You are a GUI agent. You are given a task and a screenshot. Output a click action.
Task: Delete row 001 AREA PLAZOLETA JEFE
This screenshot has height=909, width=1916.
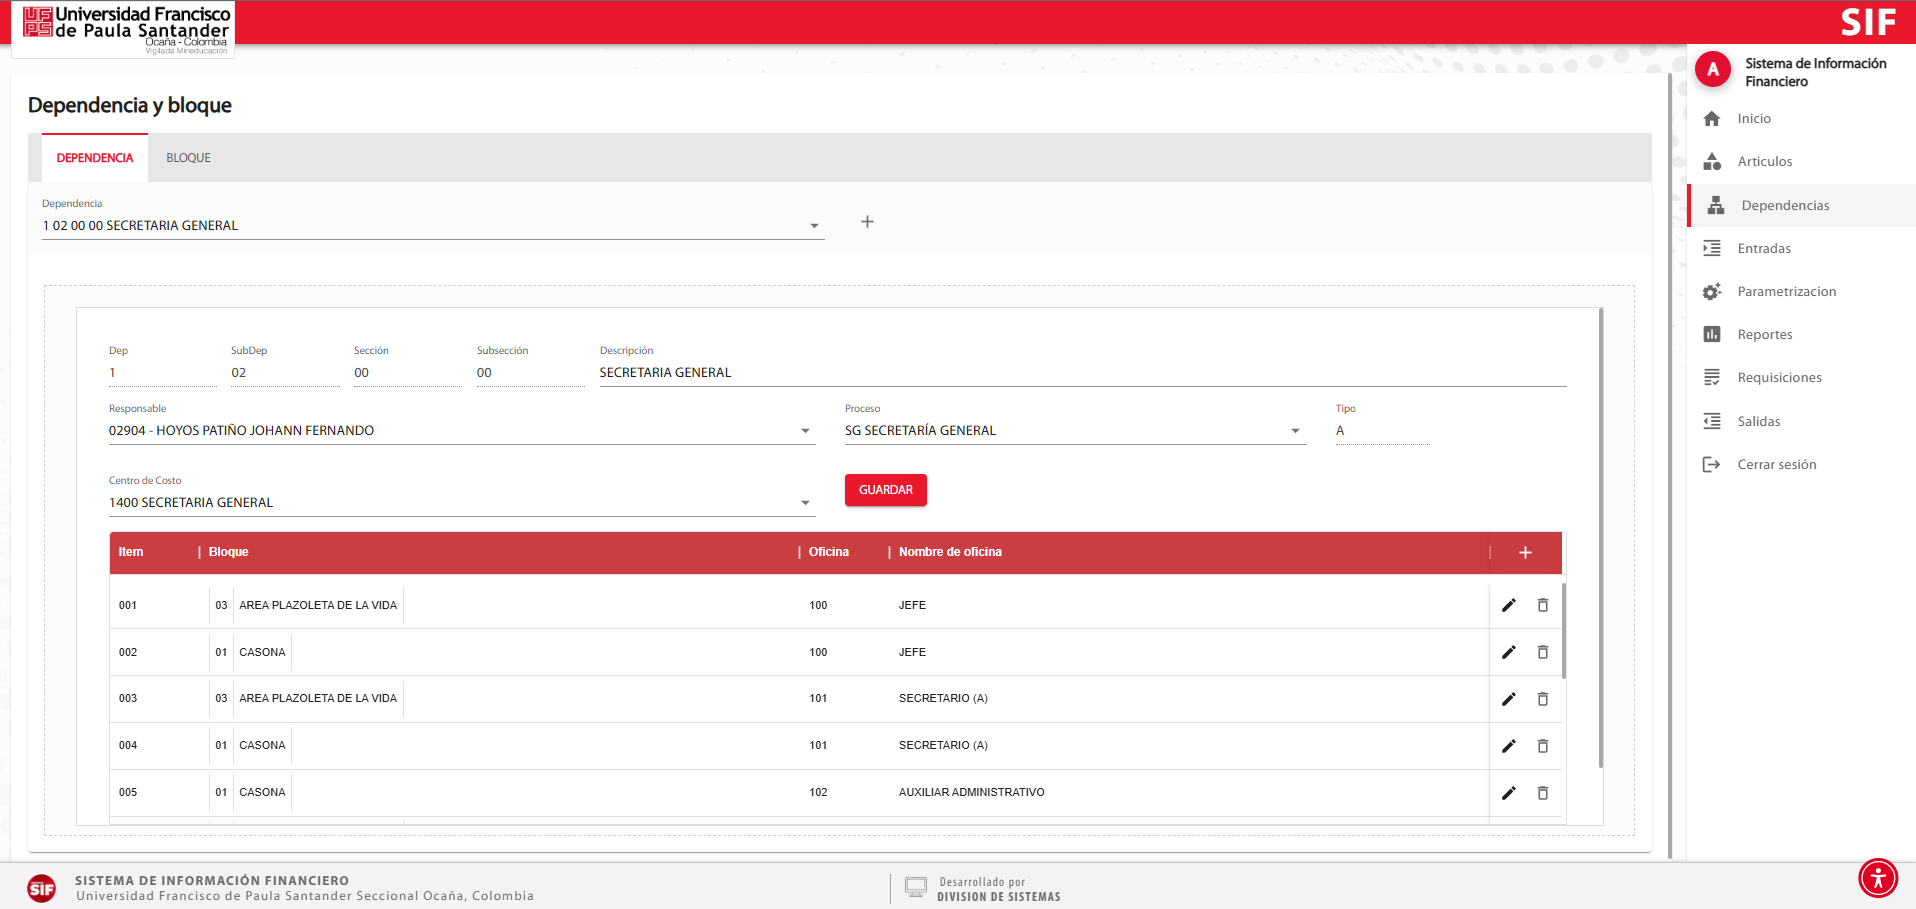pos(1543,605)
